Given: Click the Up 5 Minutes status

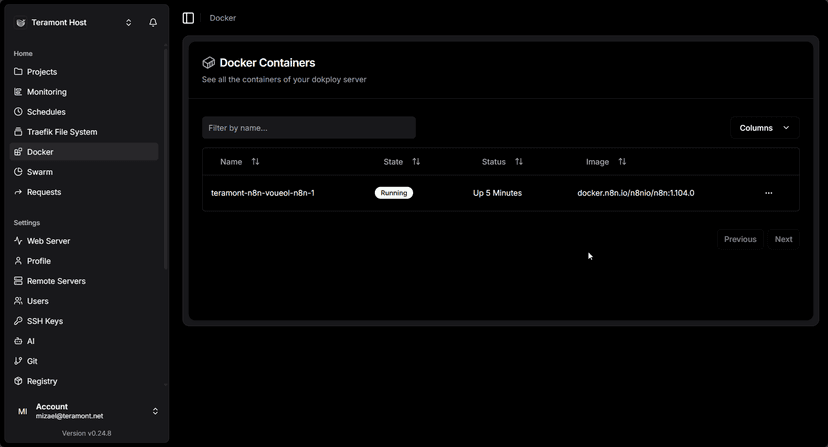Looking at the screenshot, I should pos(497,193).
